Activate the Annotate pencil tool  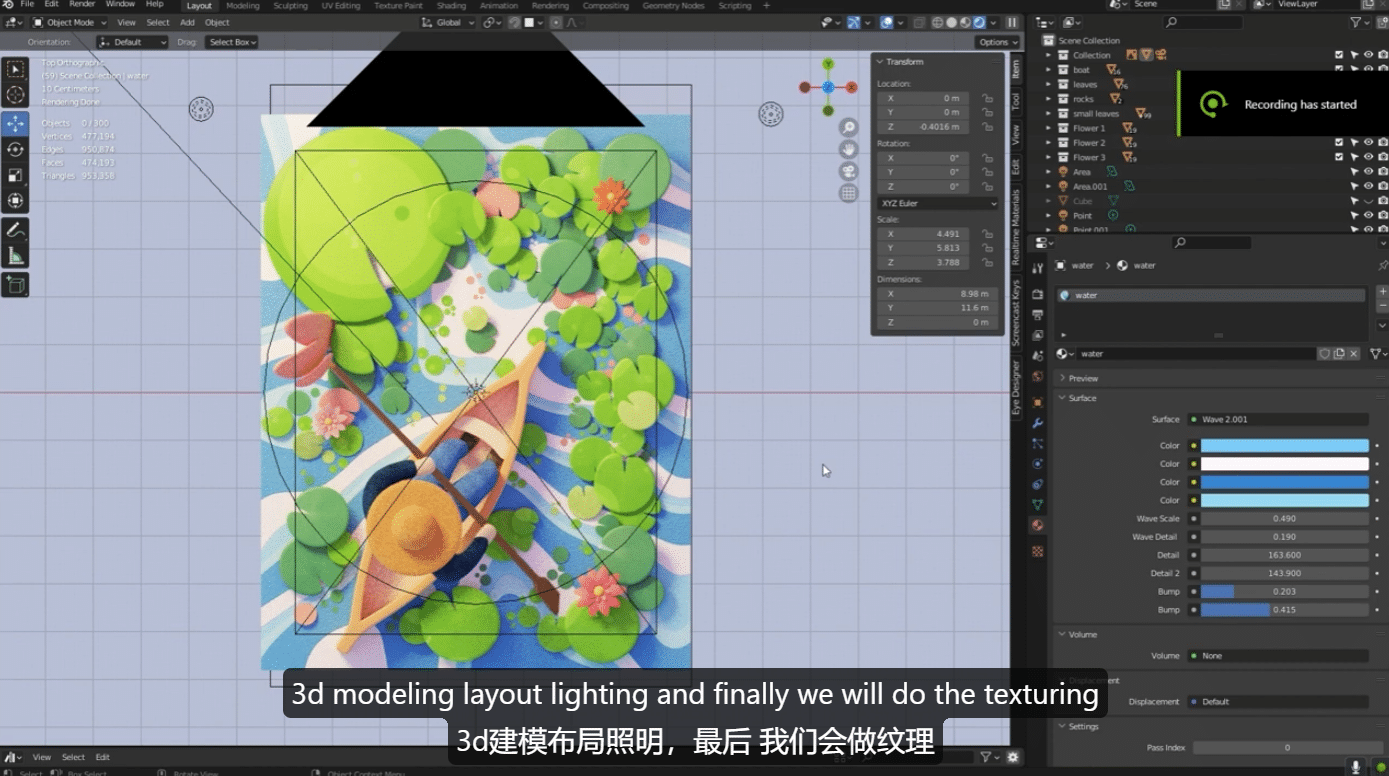(x=15, y=230)
